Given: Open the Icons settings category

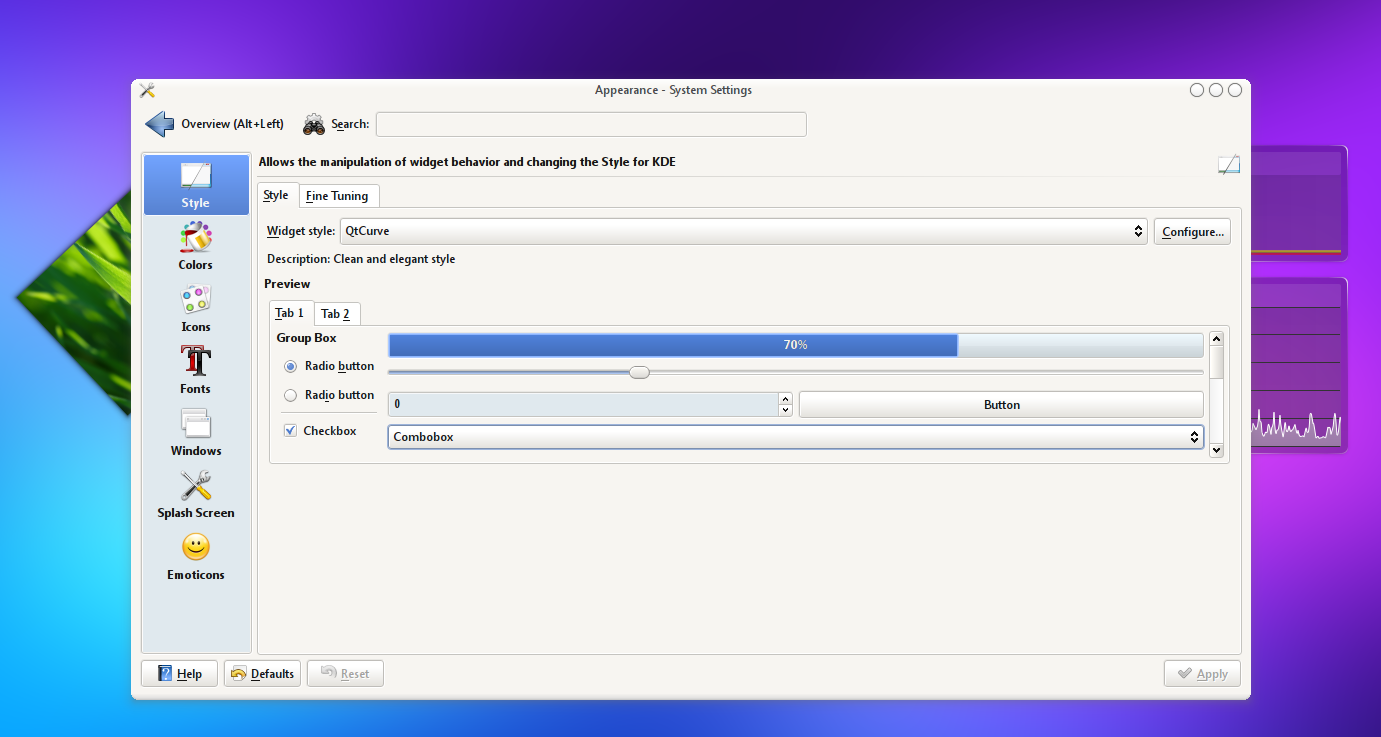Looking at the screenshot, I should coord(196,309).
